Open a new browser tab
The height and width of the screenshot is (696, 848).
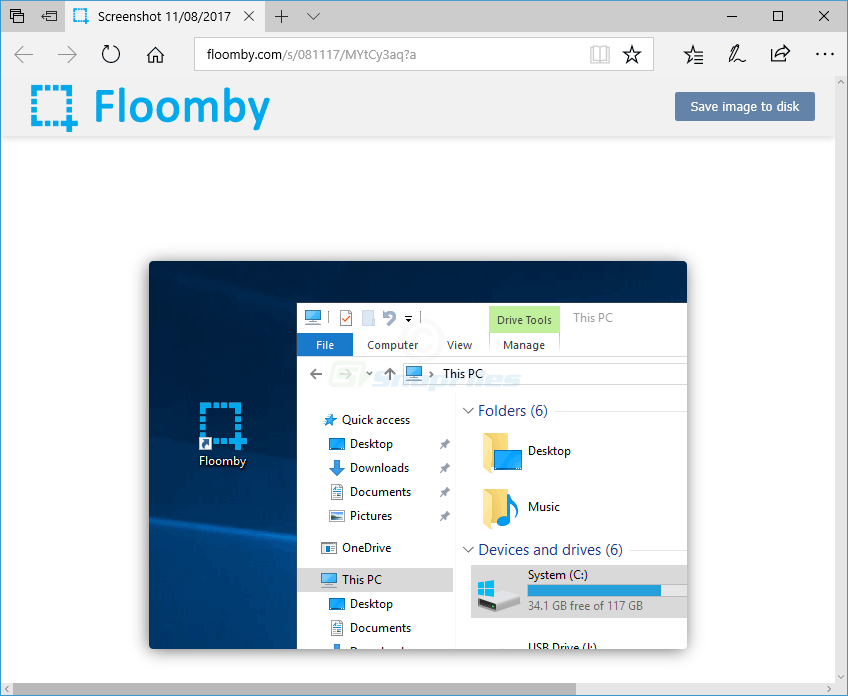click(282, 16)
